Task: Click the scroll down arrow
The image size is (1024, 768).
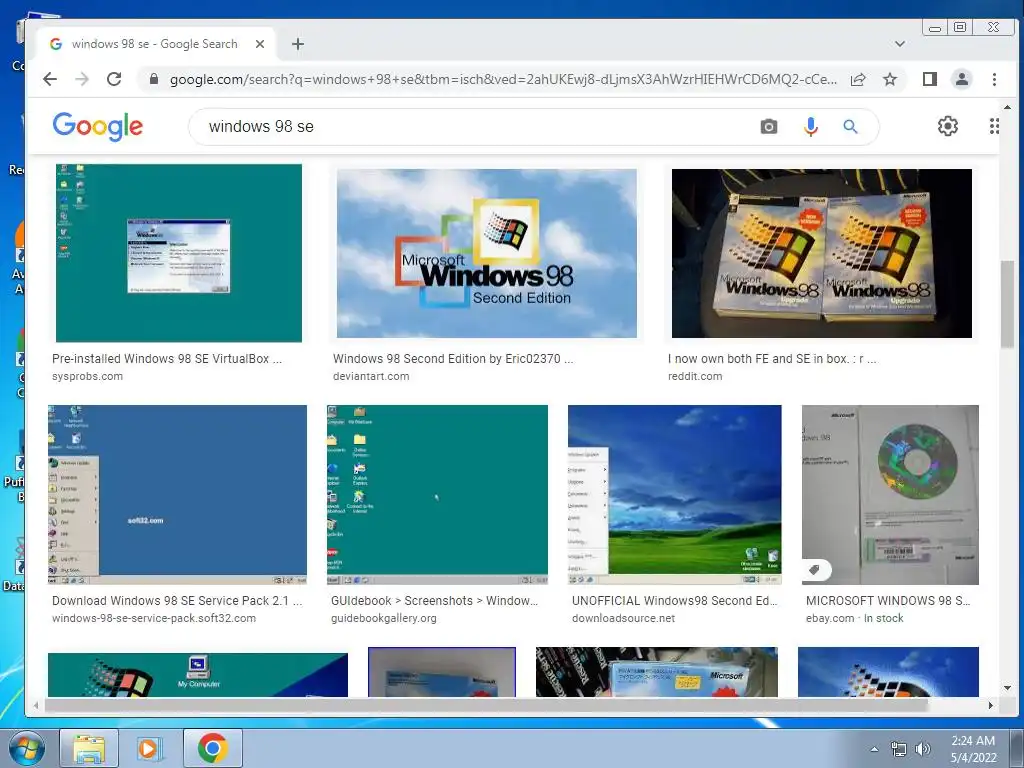Action: 1007,688
